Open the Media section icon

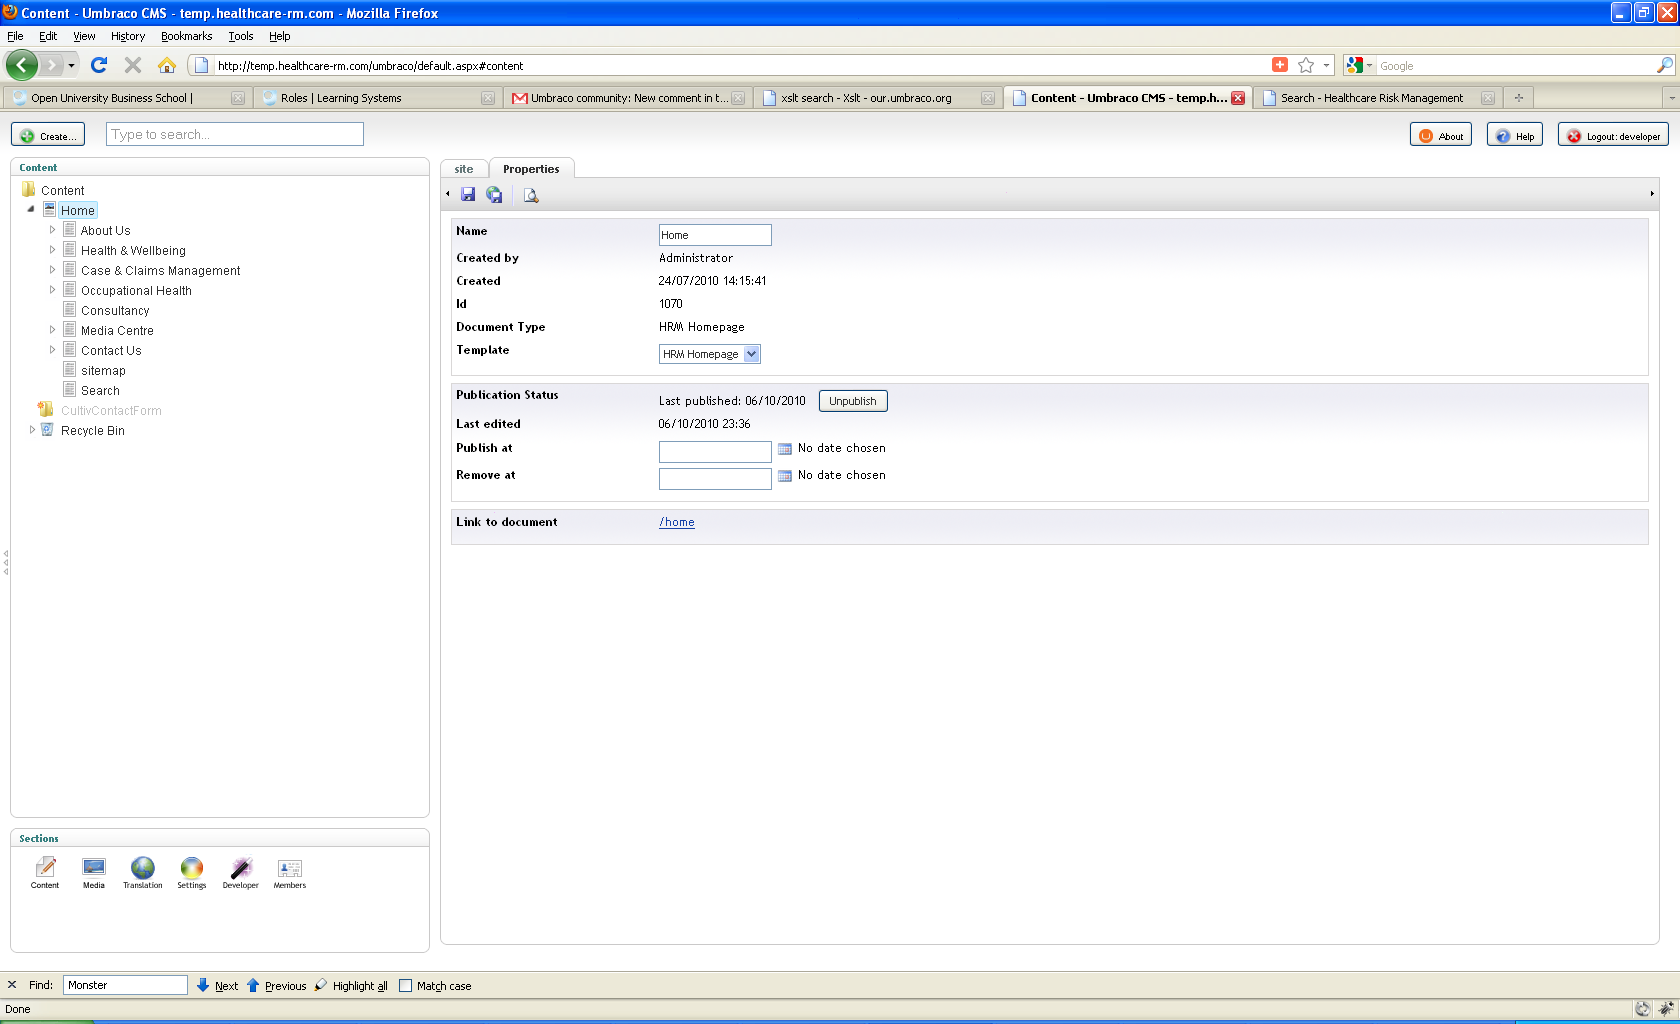click(94, 873)
